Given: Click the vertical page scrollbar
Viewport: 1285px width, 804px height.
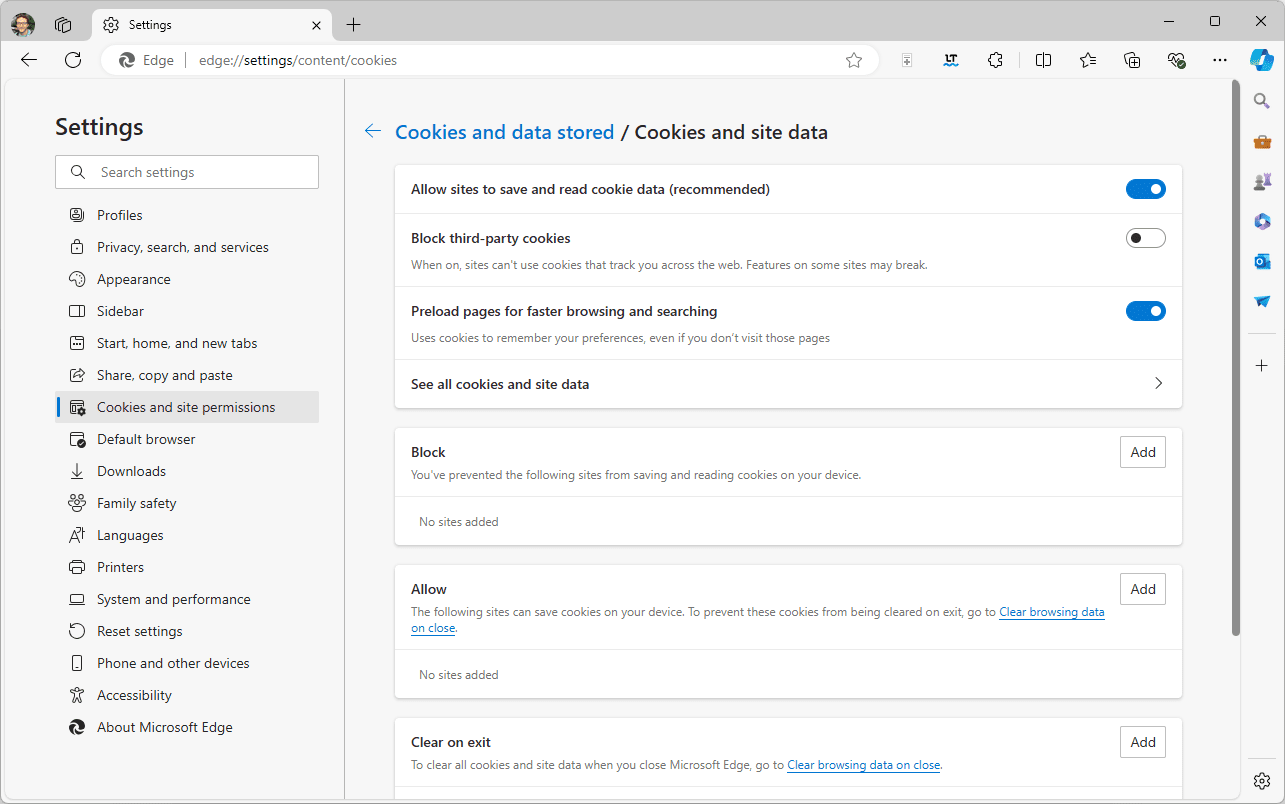Looking at the screenshot, I should coord(1236,358).
